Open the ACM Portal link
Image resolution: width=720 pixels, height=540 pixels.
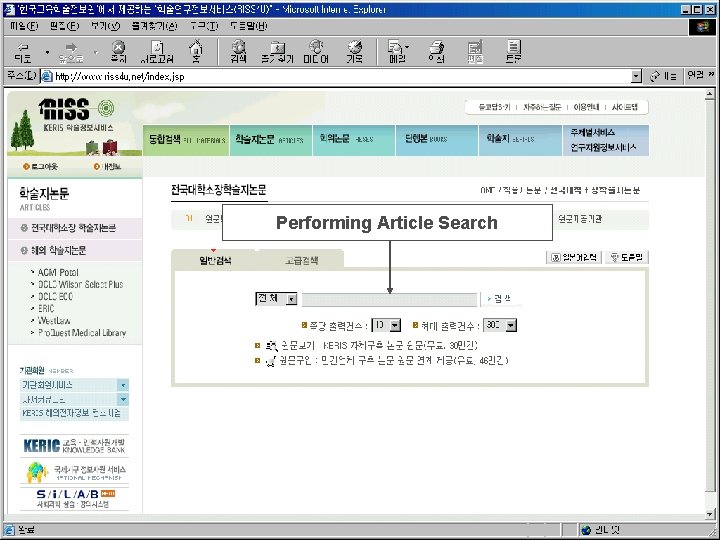tap(58, 272)
